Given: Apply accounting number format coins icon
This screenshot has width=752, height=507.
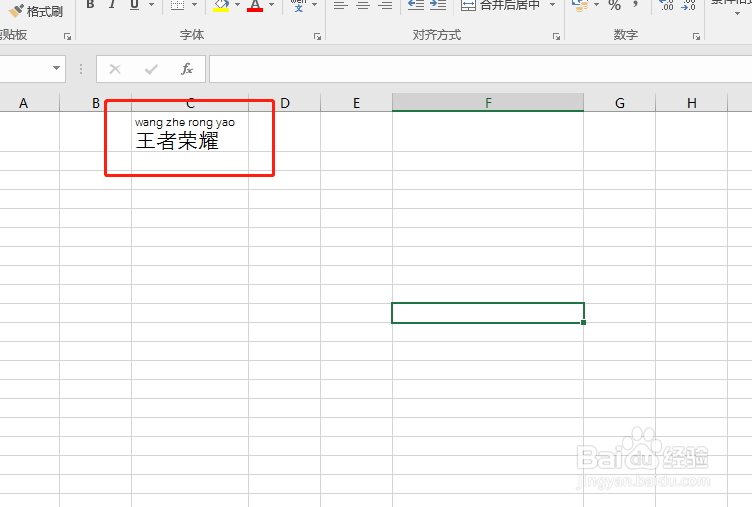Looking at the screenshot, I should [580, 5].
